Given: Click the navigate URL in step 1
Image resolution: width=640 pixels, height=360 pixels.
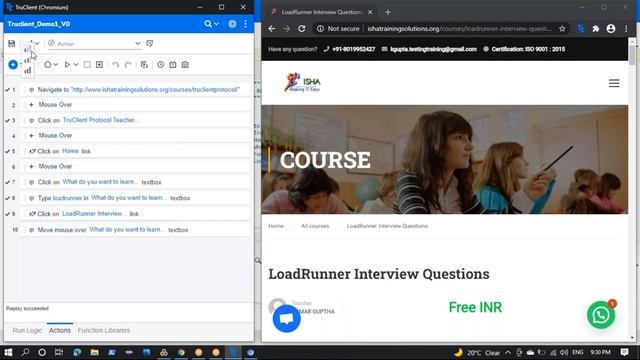Looking at the screenshot, I should pyautogui.click(x=155, y=89).
